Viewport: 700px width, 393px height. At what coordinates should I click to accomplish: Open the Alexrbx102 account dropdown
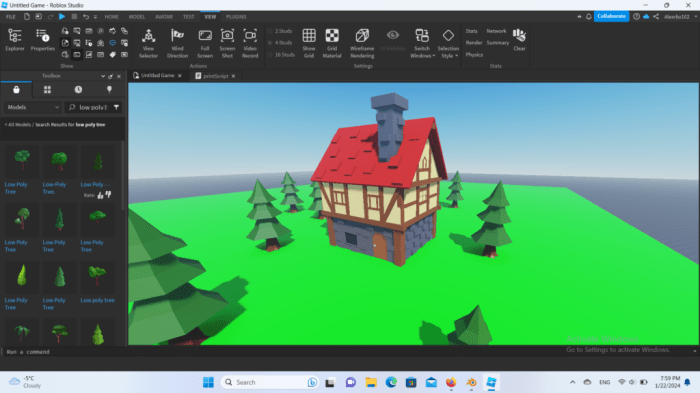[x=680, y=17]
